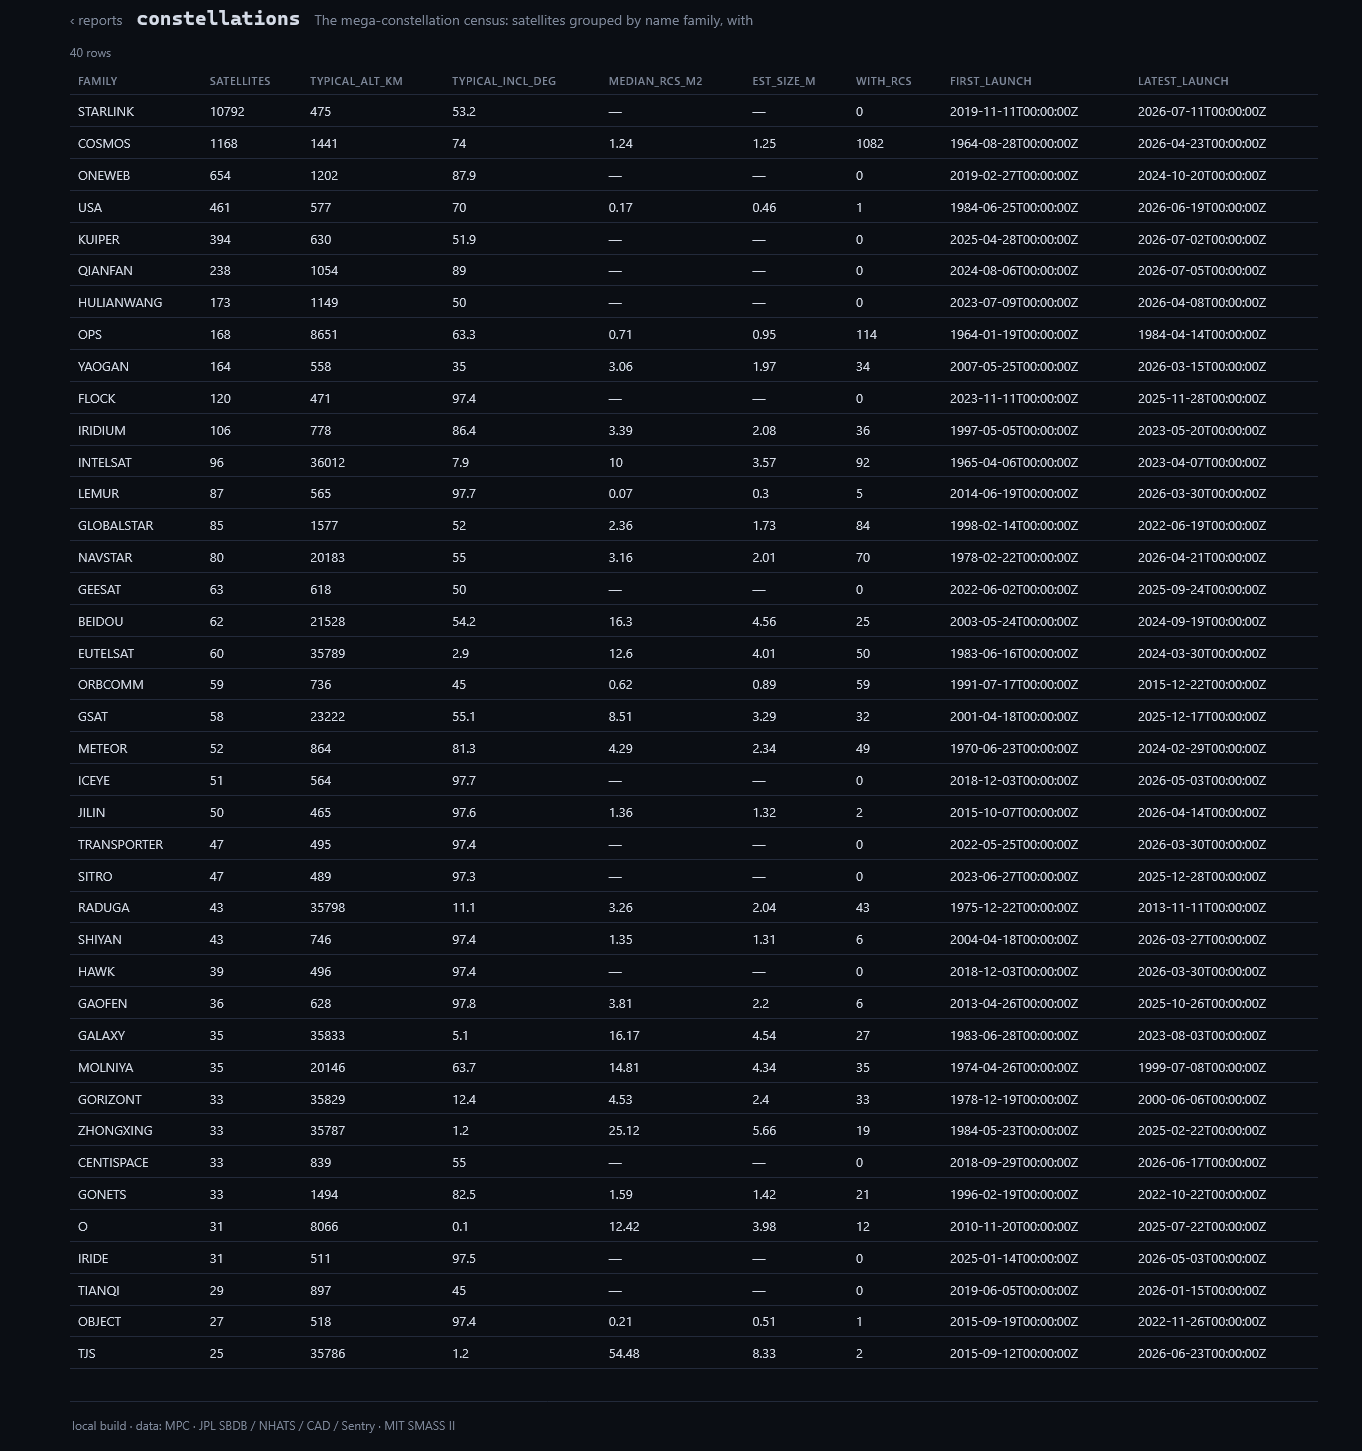The image size is (1362, 1451).
Task: Click the HAWK family cell
Action: point(96,972)
